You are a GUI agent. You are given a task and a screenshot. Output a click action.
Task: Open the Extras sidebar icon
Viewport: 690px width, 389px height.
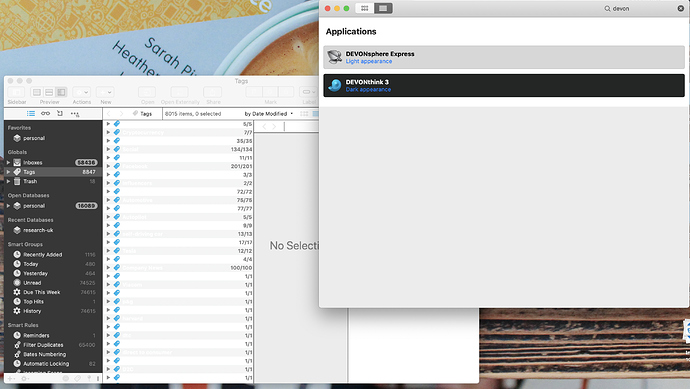click(75, 114)
